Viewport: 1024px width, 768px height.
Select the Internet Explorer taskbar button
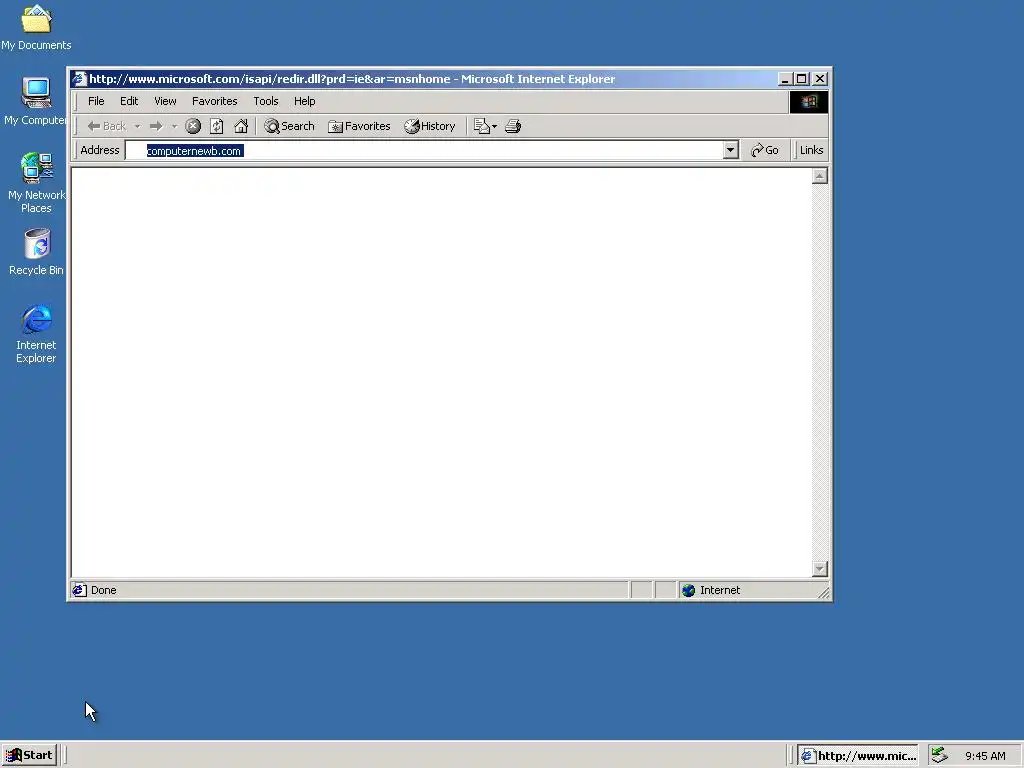858,756
